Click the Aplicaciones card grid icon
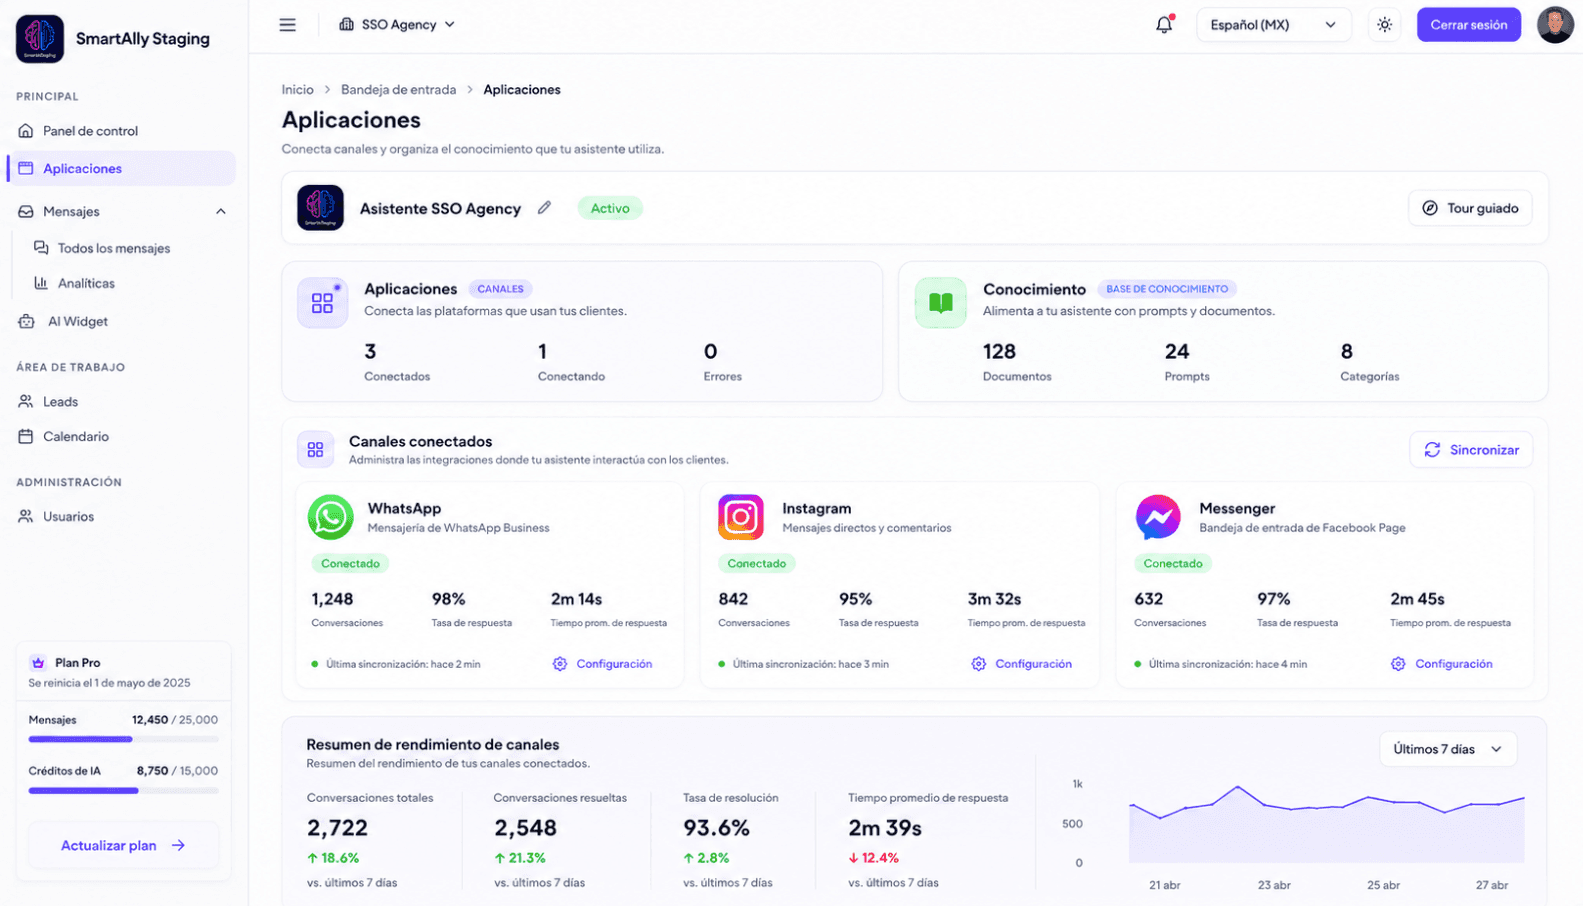The height and width of the screenshot is (906, 1583). 322,303
